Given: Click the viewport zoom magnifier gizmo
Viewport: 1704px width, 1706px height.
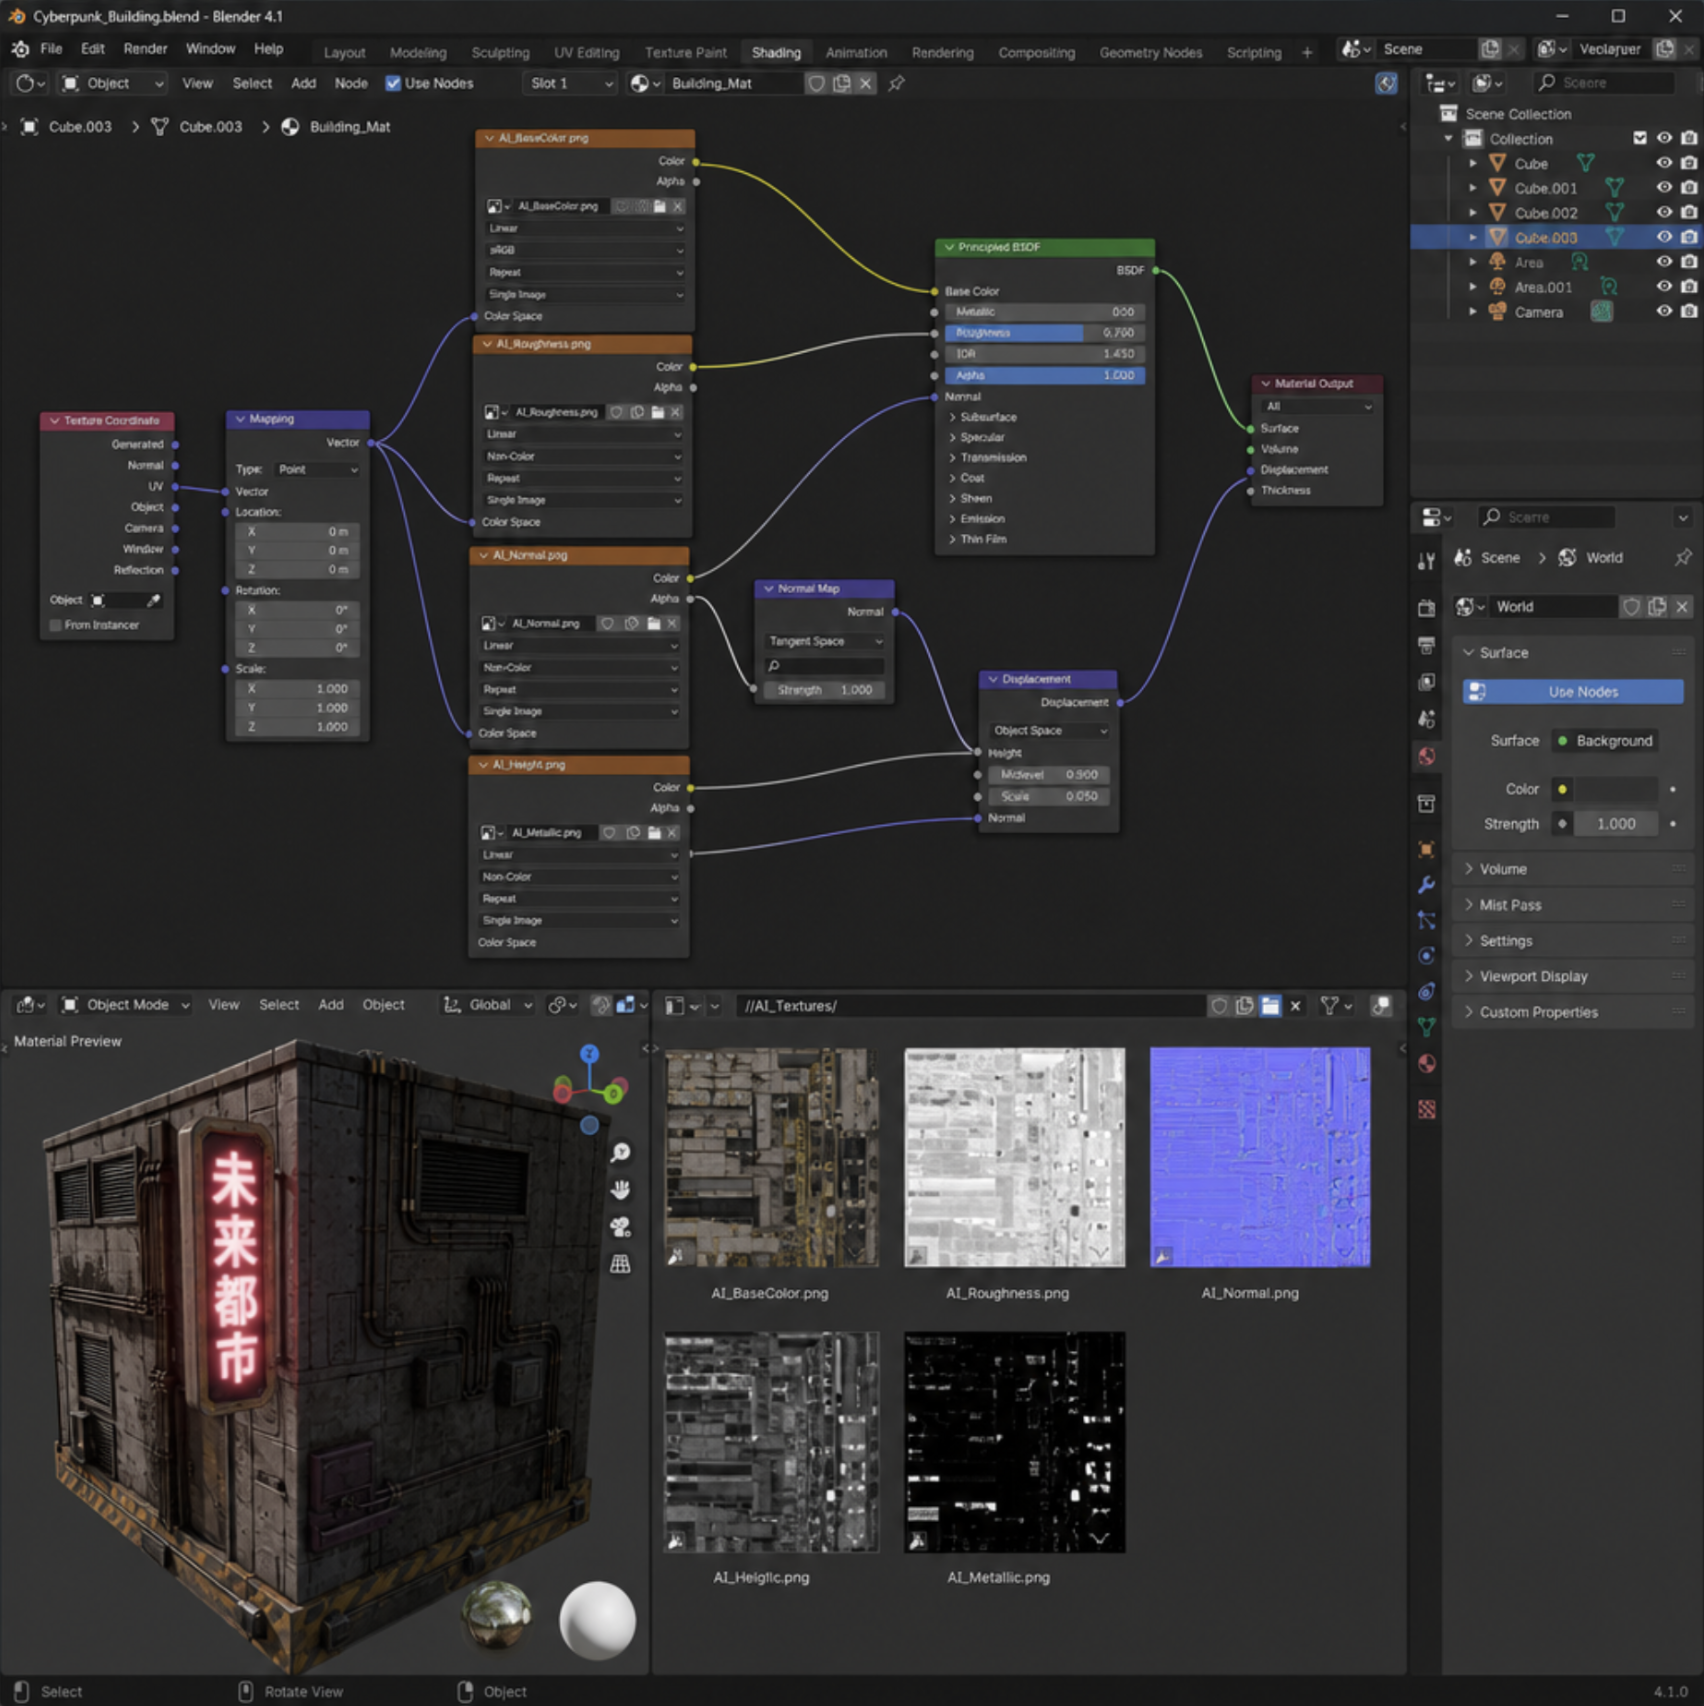Looking at the screenshot, I should (x=621, y=1152).
